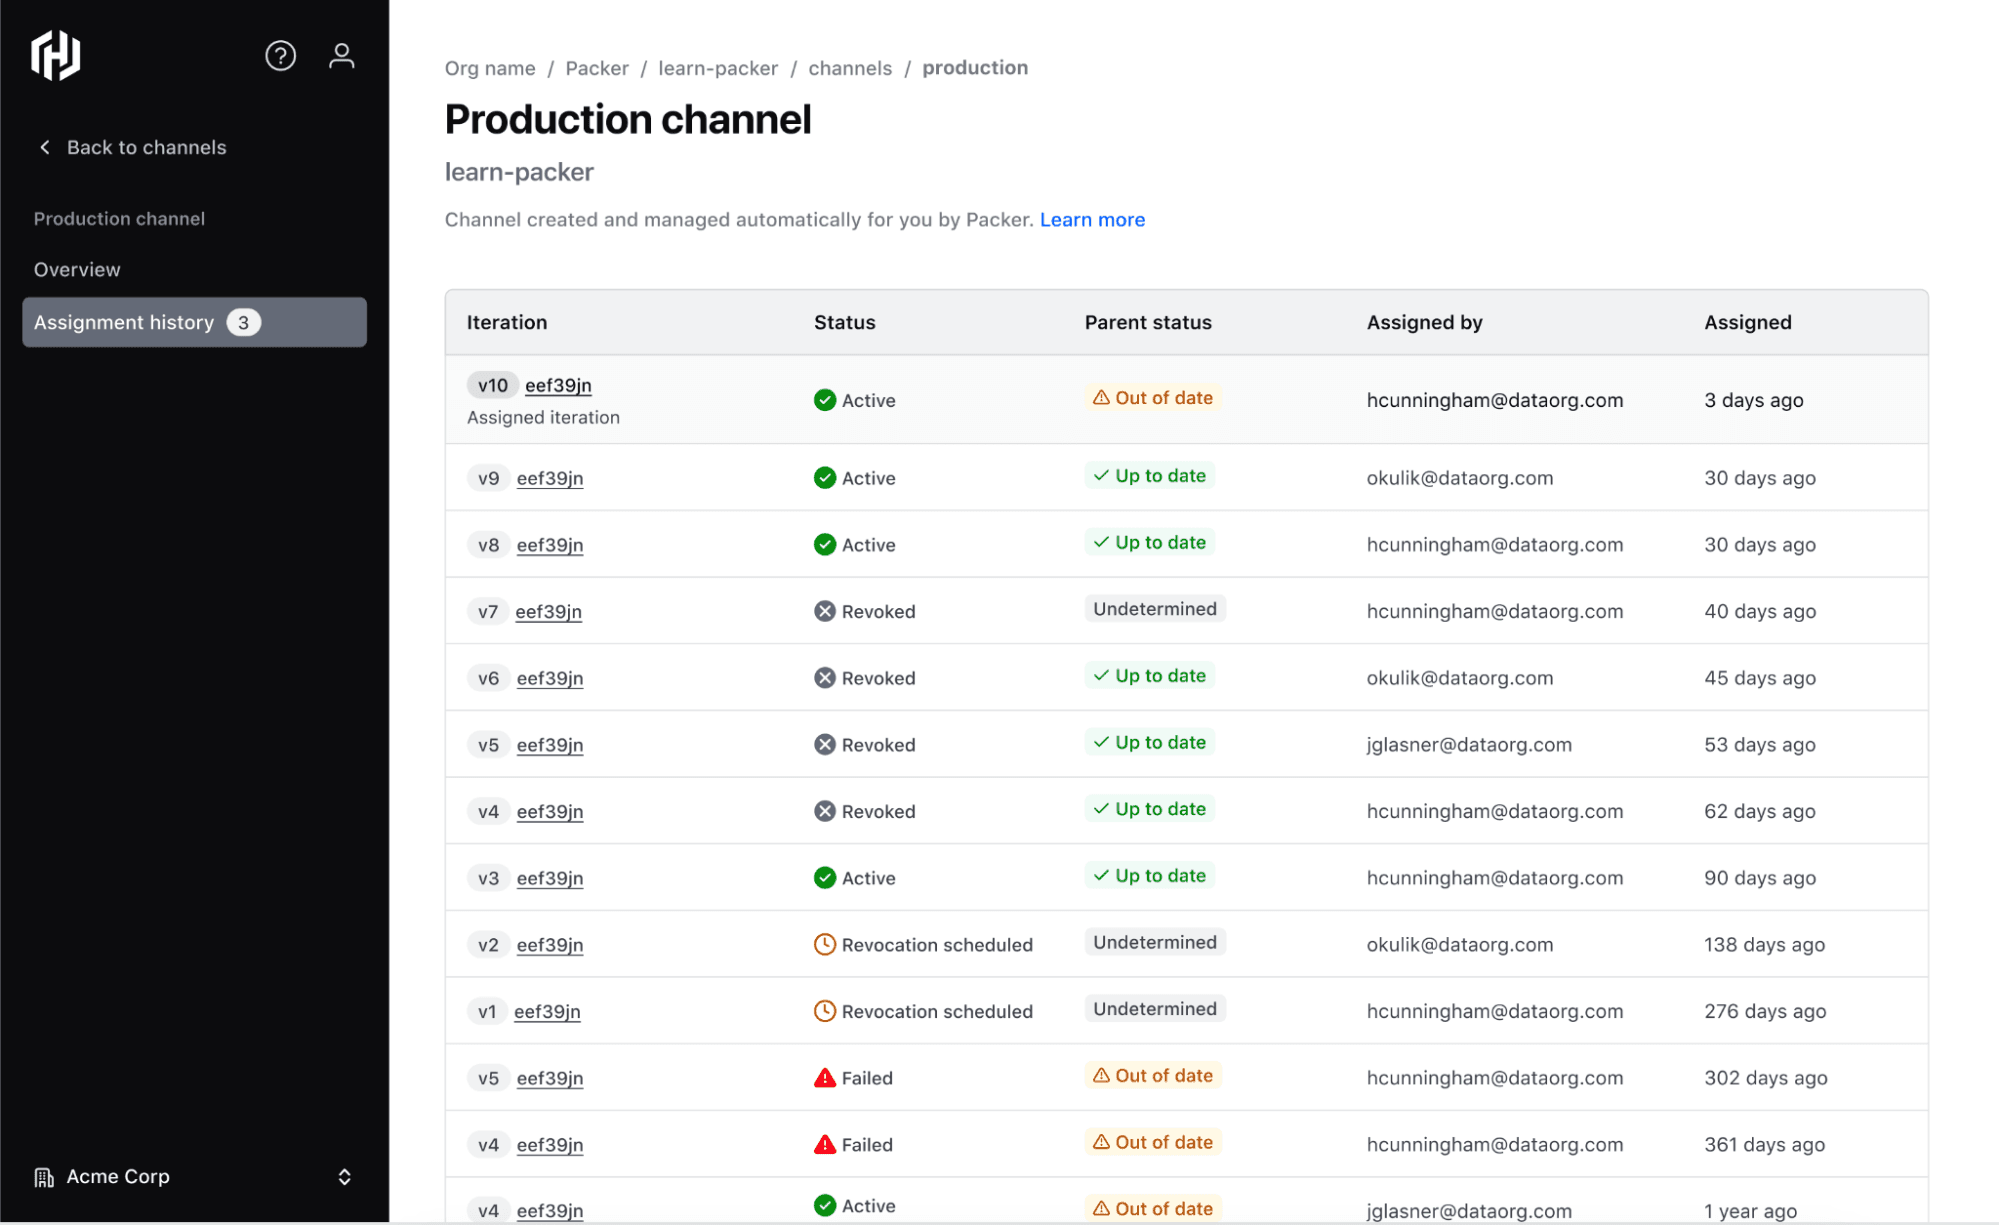
Task: Click the organization building icon beside Acme Corp
Action: click(44, 1177)
